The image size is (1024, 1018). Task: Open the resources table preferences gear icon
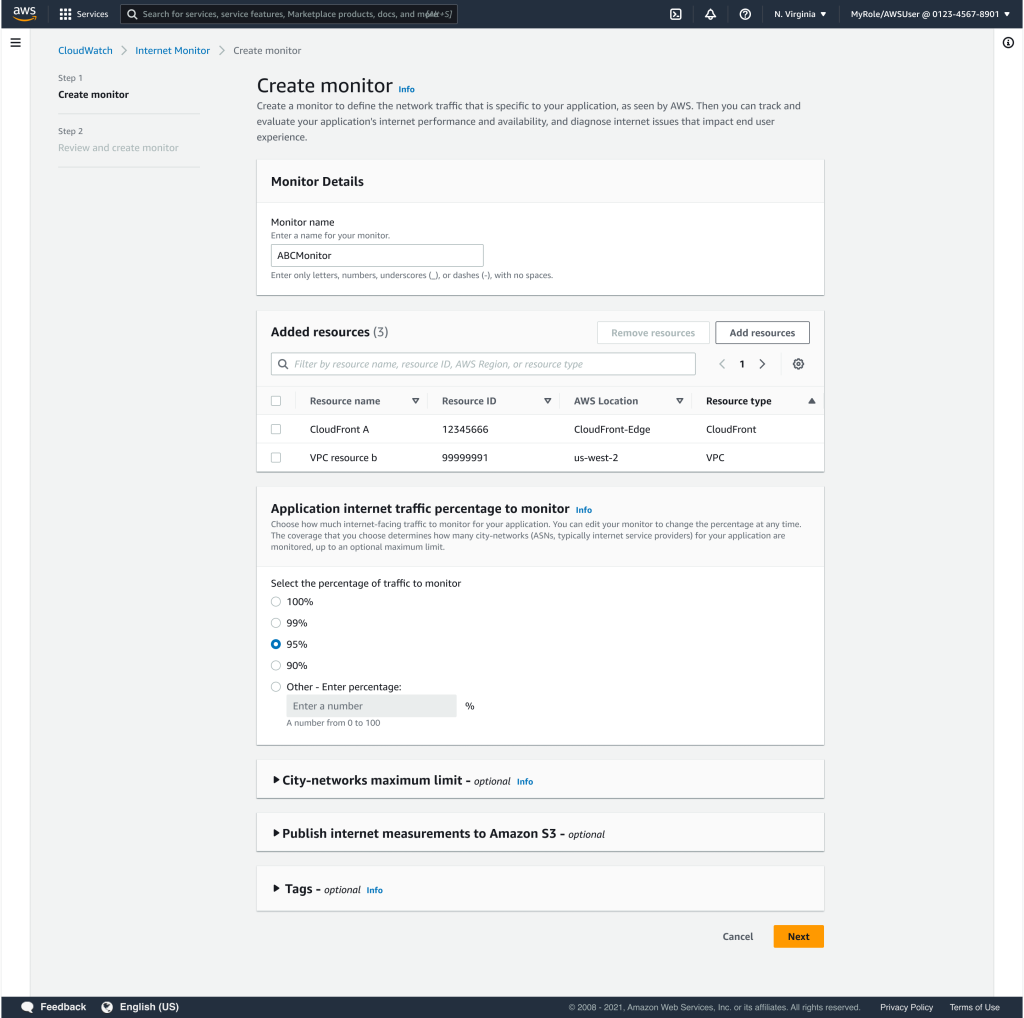[x=798, y=363]
